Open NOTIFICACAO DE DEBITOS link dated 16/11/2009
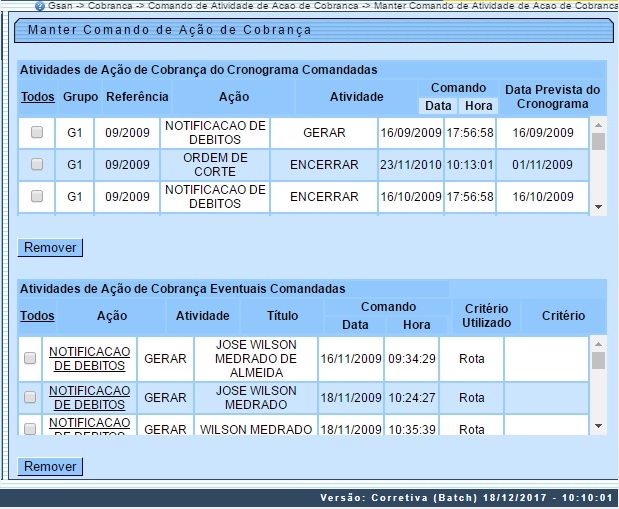Image resolution: width=619 pixels, height=509 pixels. 89,358
